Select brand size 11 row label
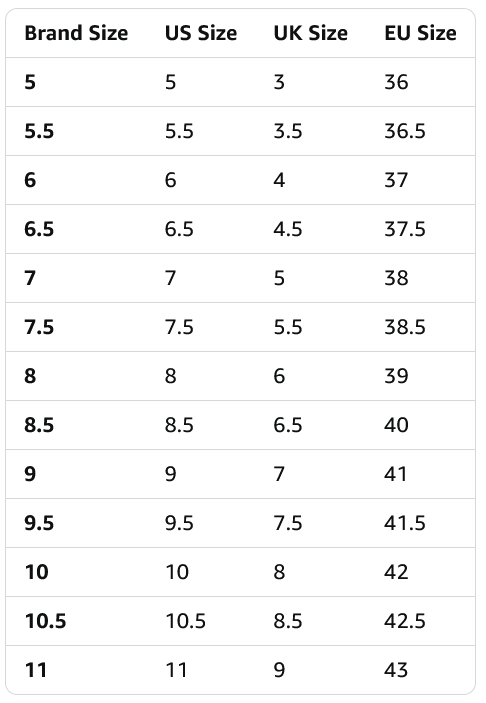The width and height of the screenshot is (486, 703). pyautogui.click(x=36, y=670)
